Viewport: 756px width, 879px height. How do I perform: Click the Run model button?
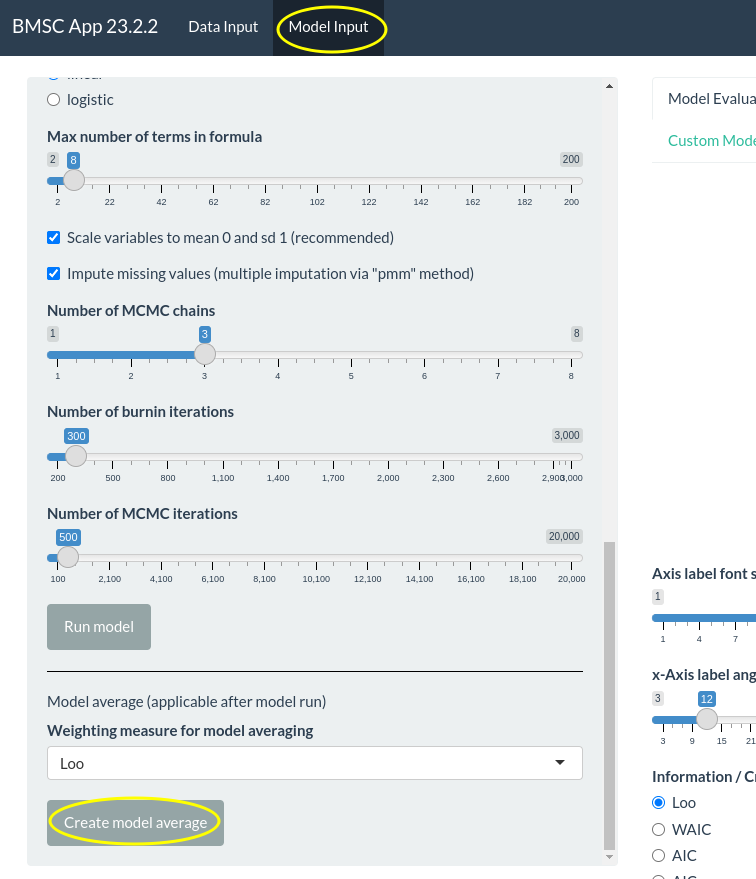point(98,626)
